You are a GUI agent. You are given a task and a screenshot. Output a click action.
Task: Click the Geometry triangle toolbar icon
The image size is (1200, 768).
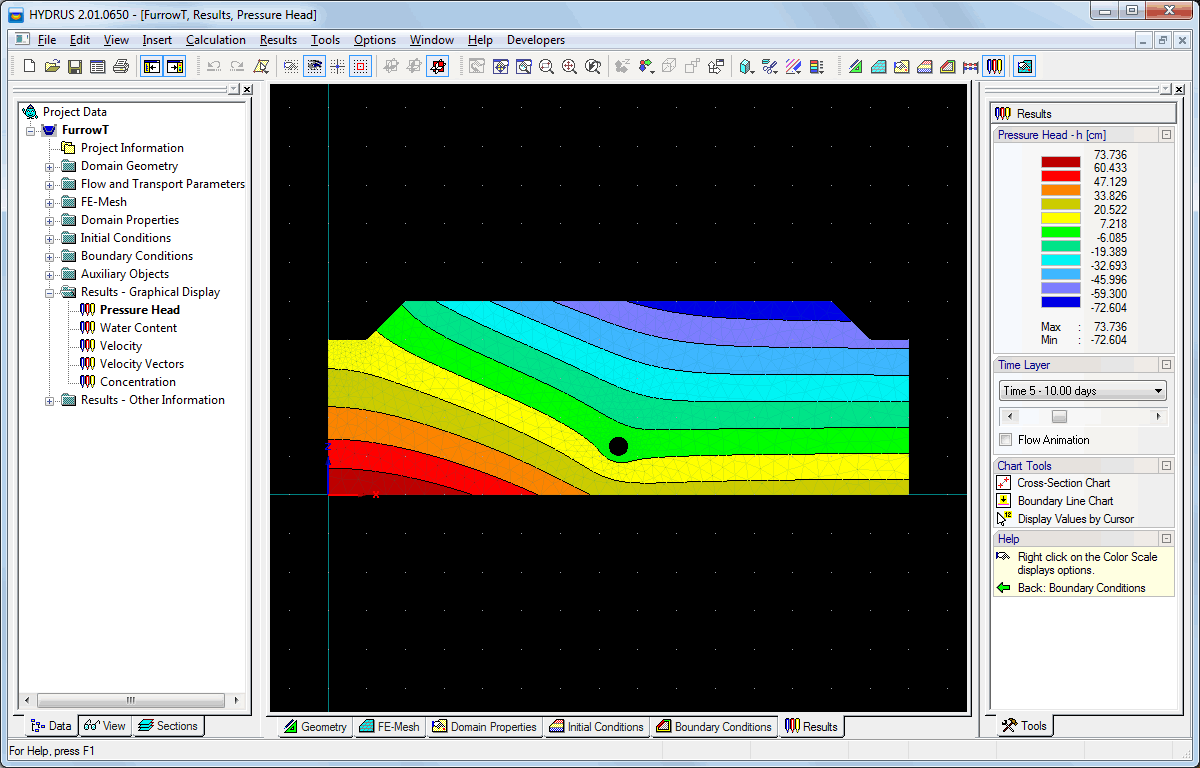pyautogui.click(x=855, y=67)
